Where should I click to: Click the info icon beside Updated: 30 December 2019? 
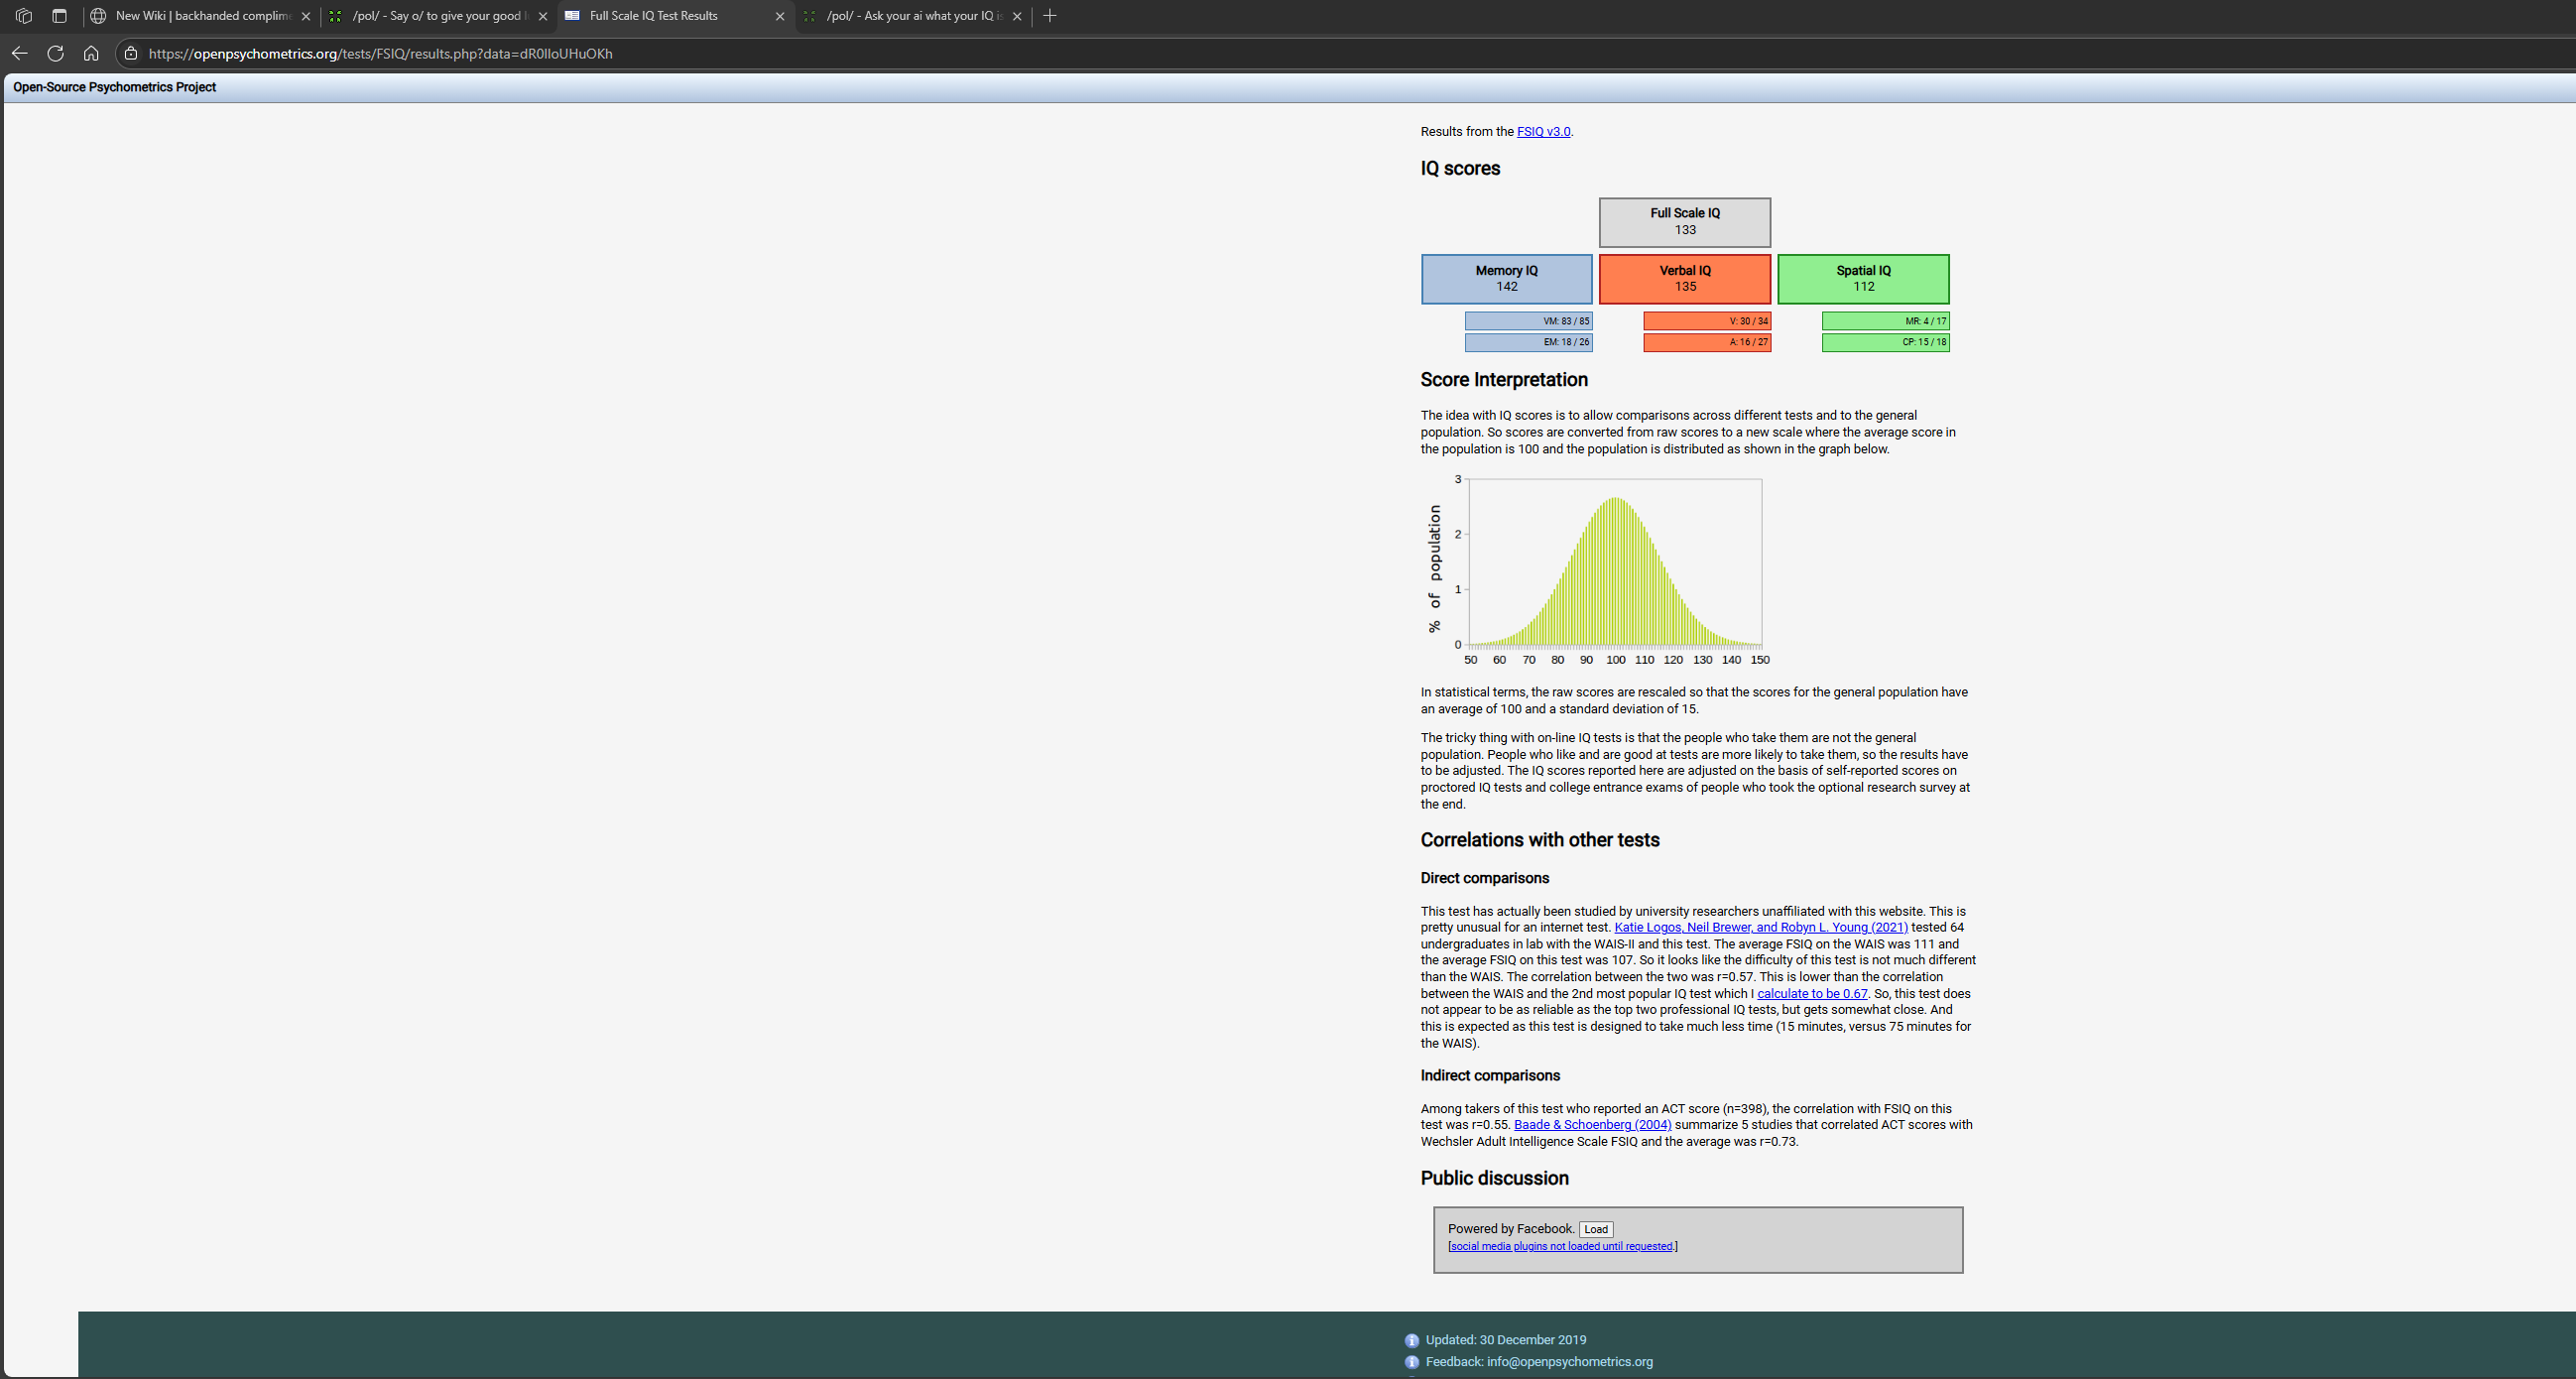(1411, 1341)
